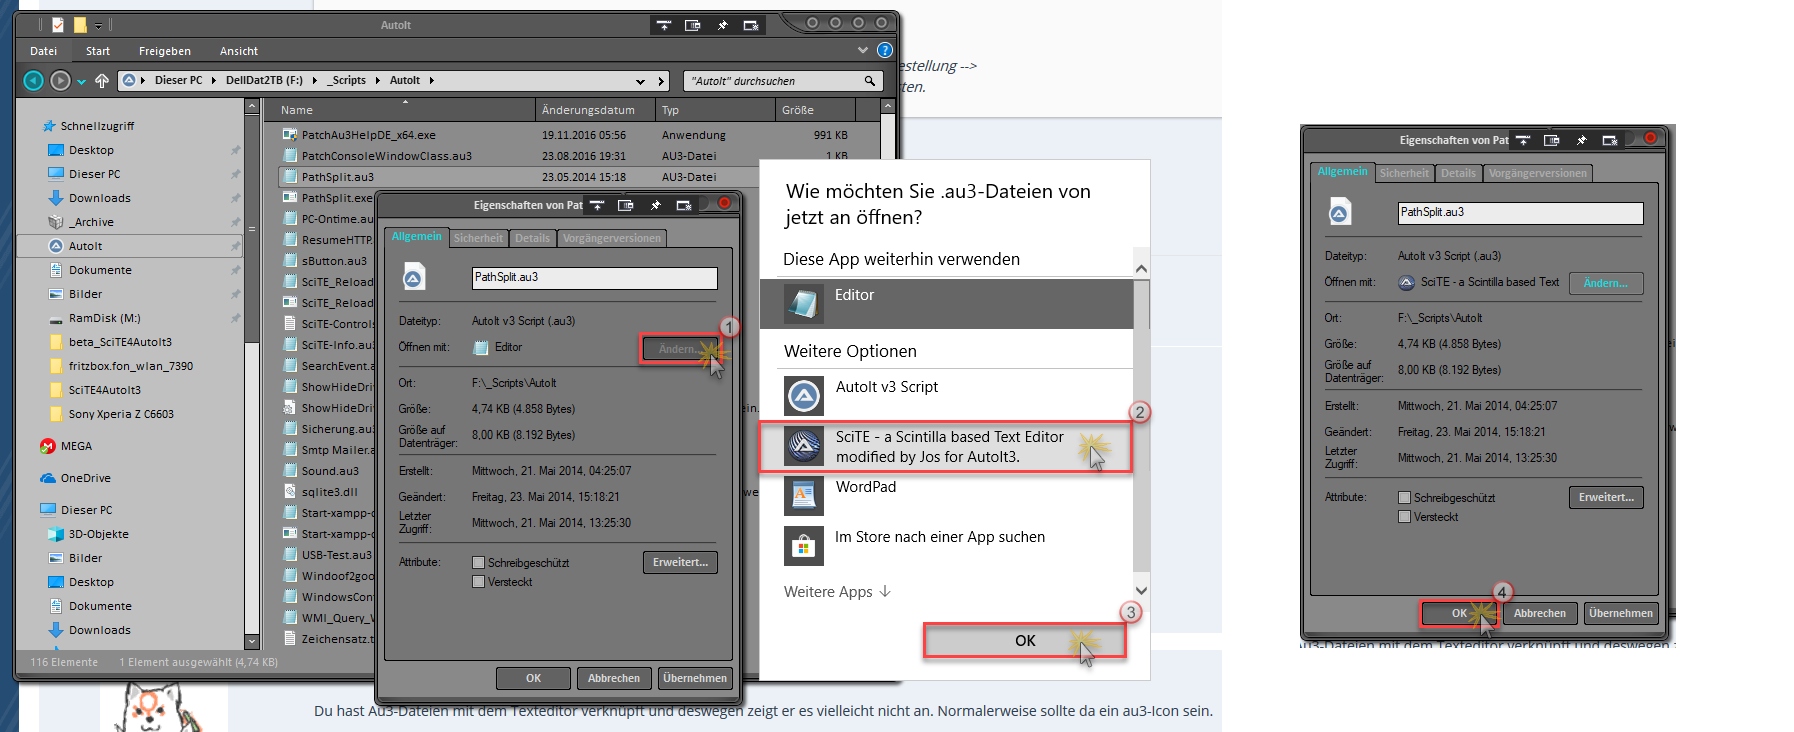This screenshot has height=732, width=1794.
Task: Switch to the Freigeben ribbon tab
Action: tap(164, 51)
